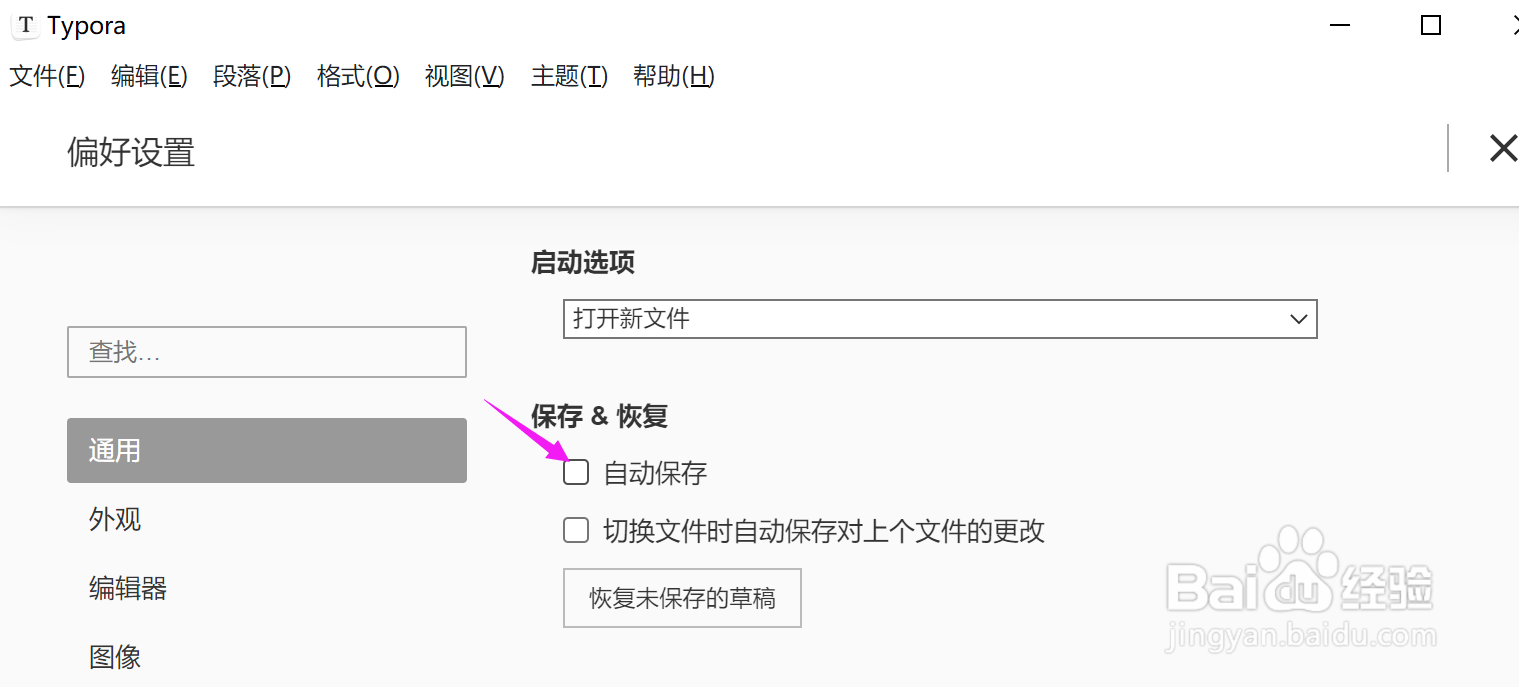Open the 主题(T) menu
Screen dimensions: 1519x687
tap(569, 76)
